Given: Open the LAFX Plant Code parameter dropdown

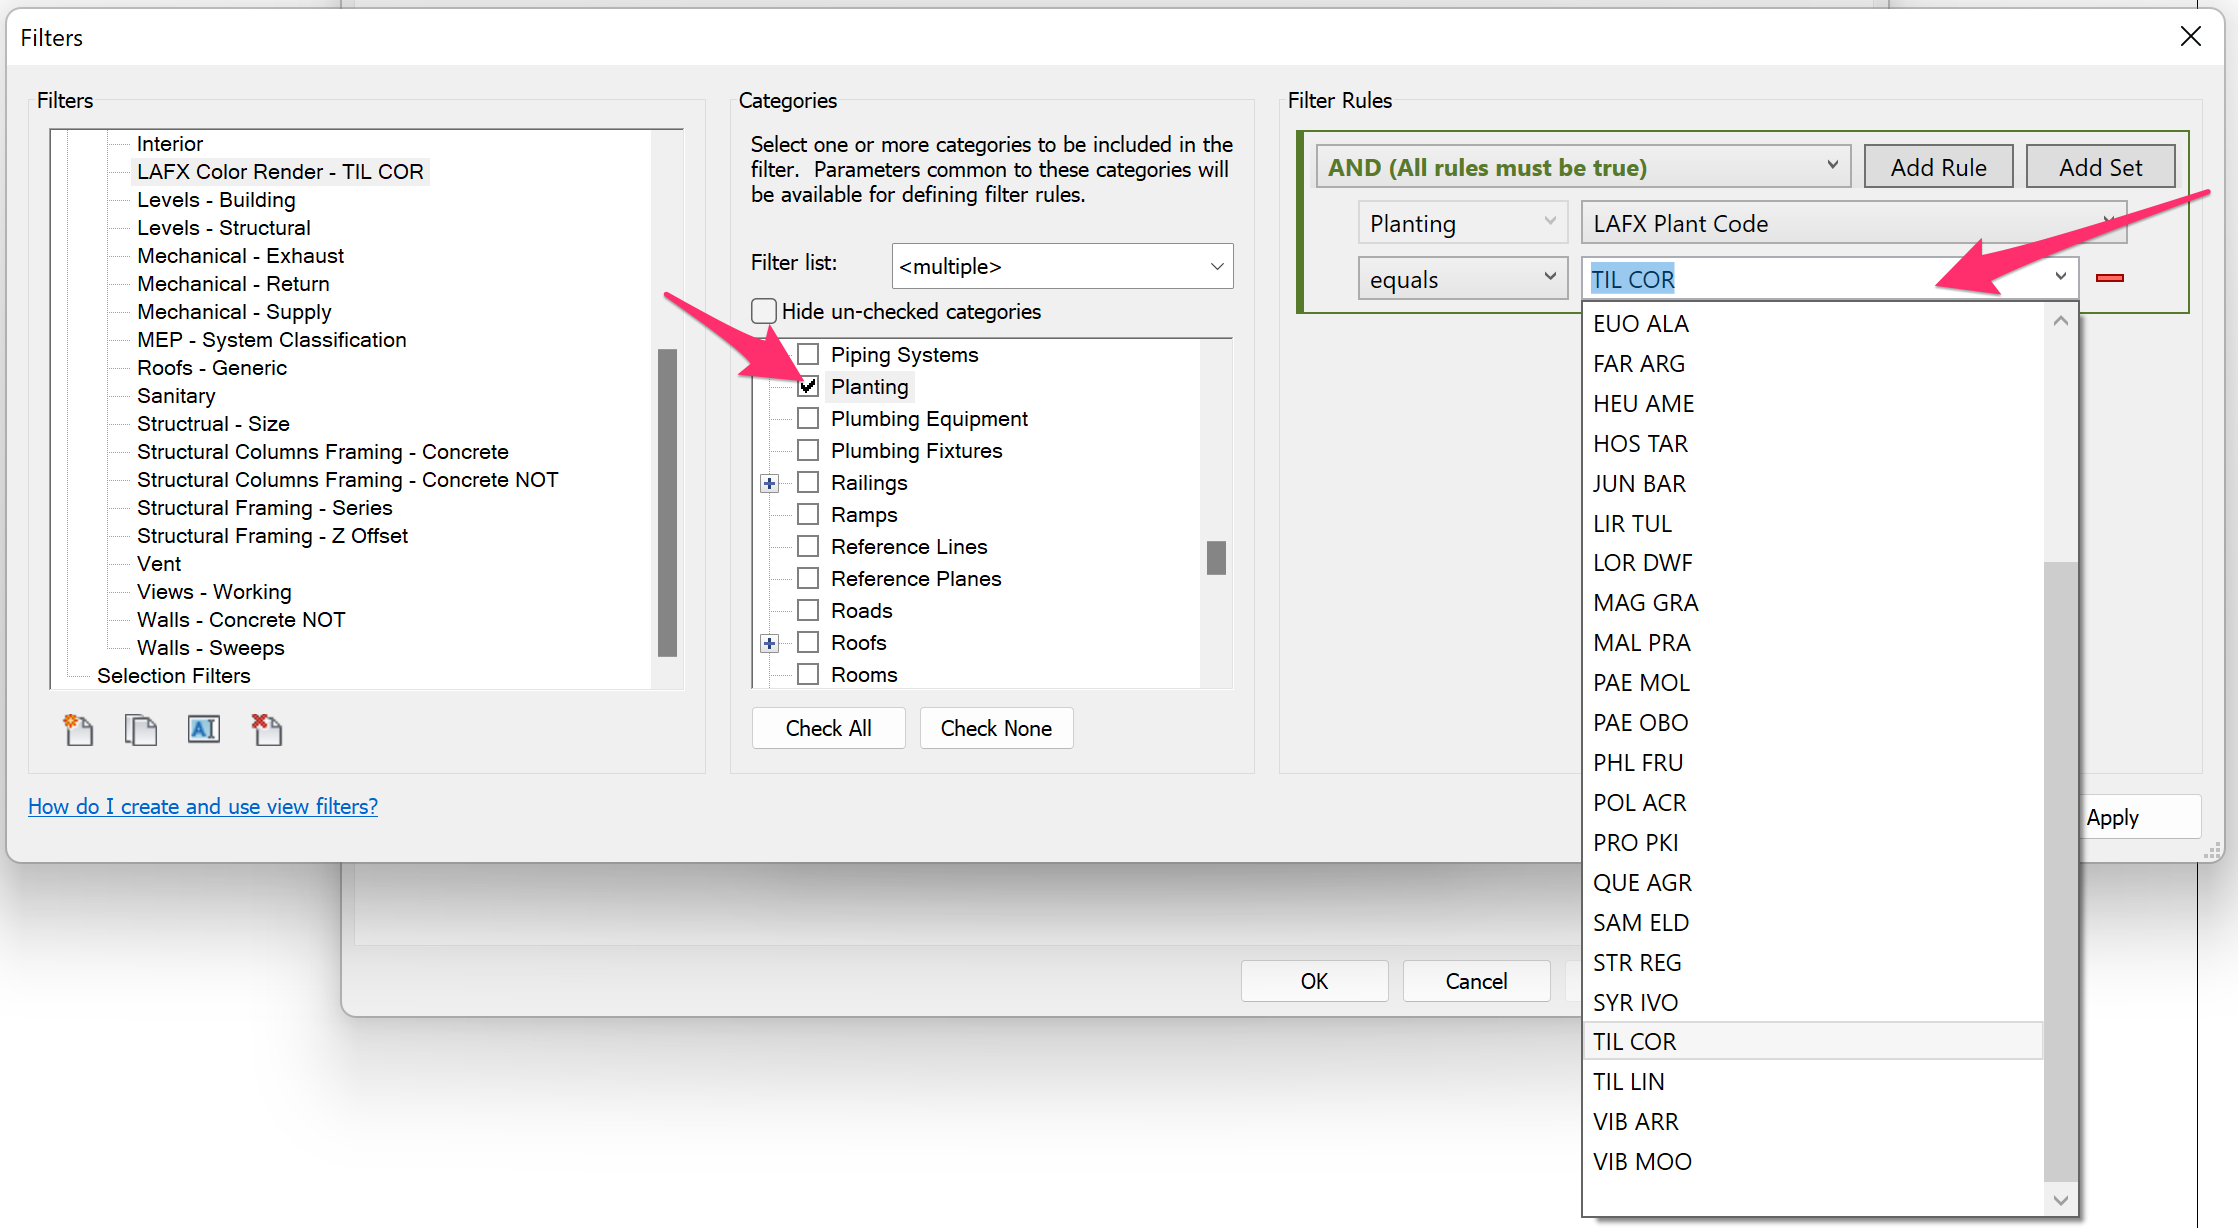Looking at the screenshot, I should pos(1853,223).
